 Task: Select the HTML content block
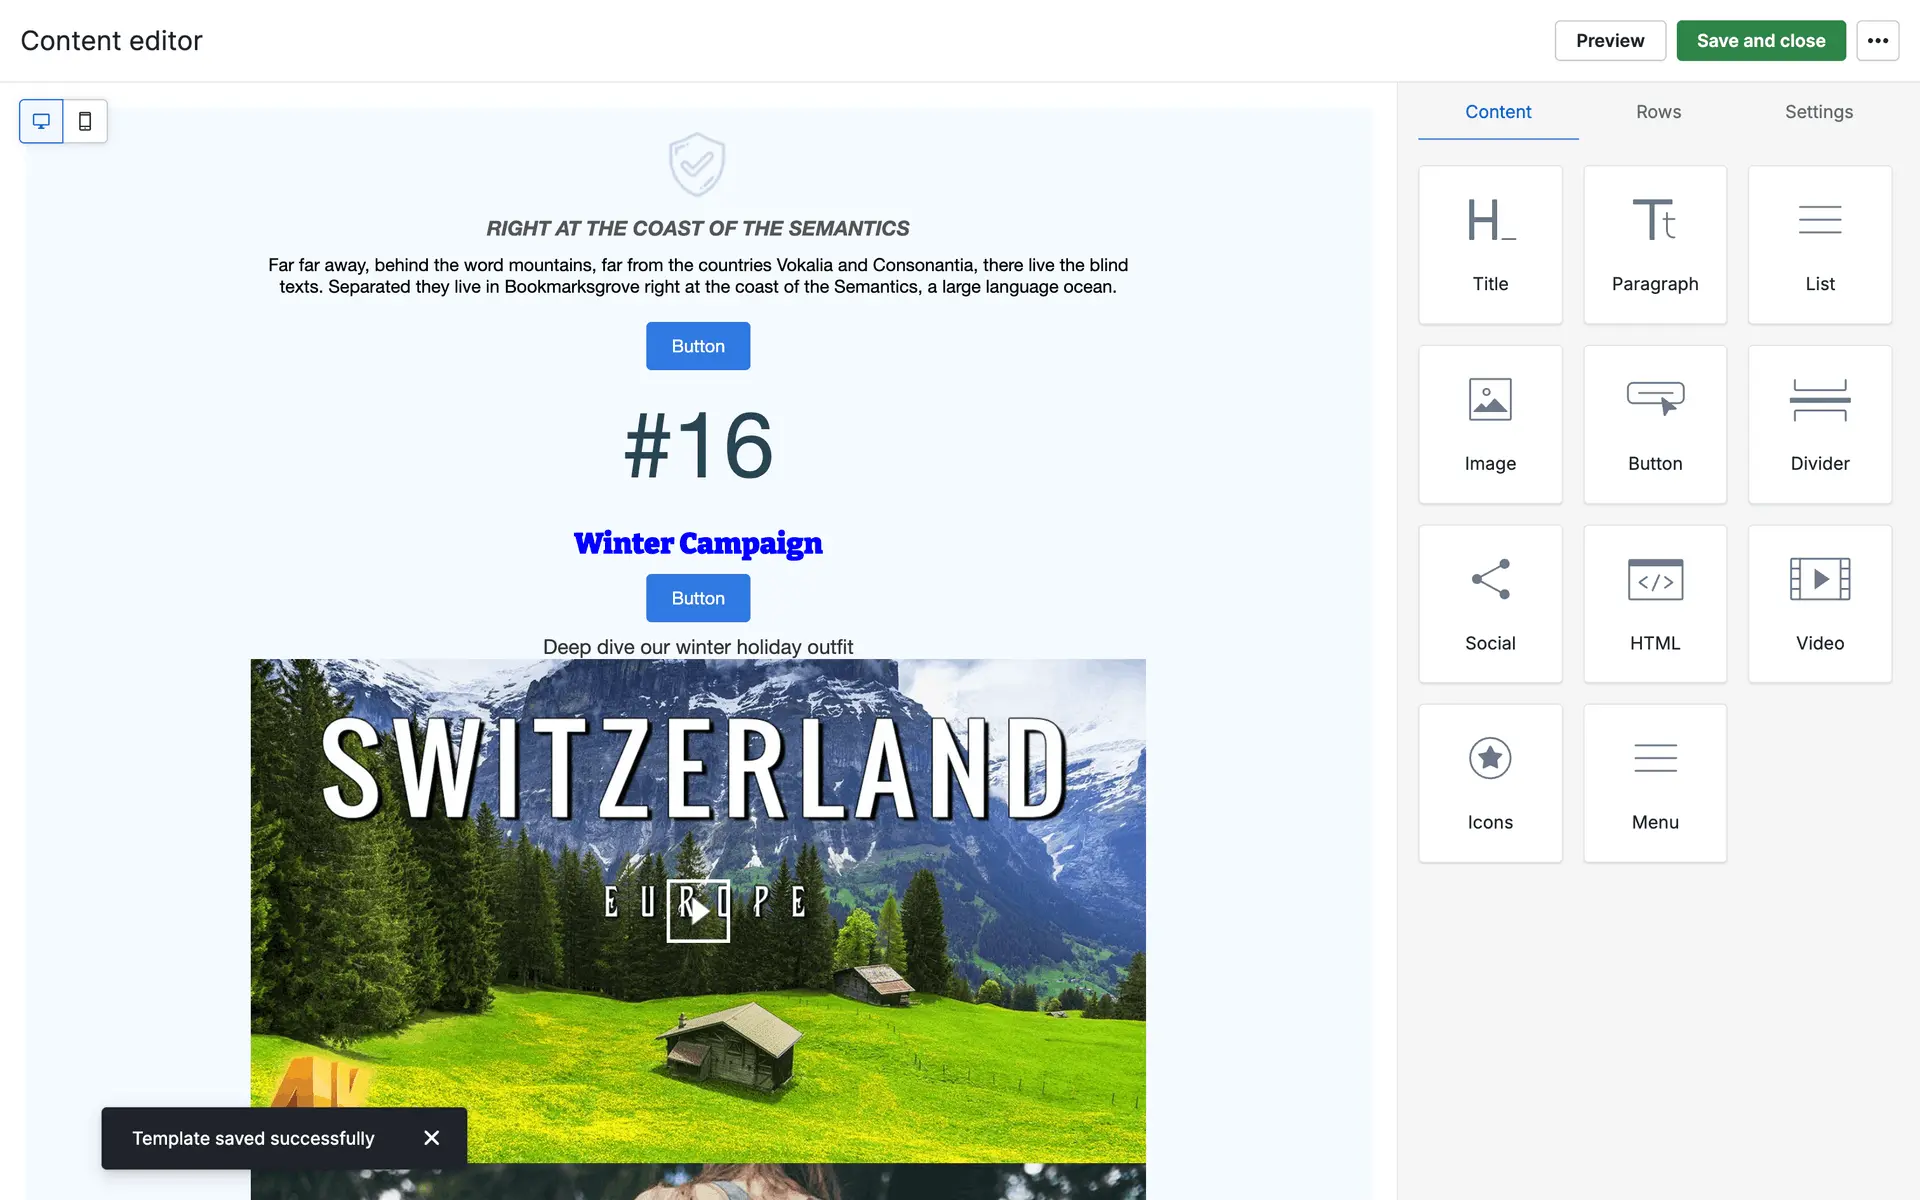1655,604
